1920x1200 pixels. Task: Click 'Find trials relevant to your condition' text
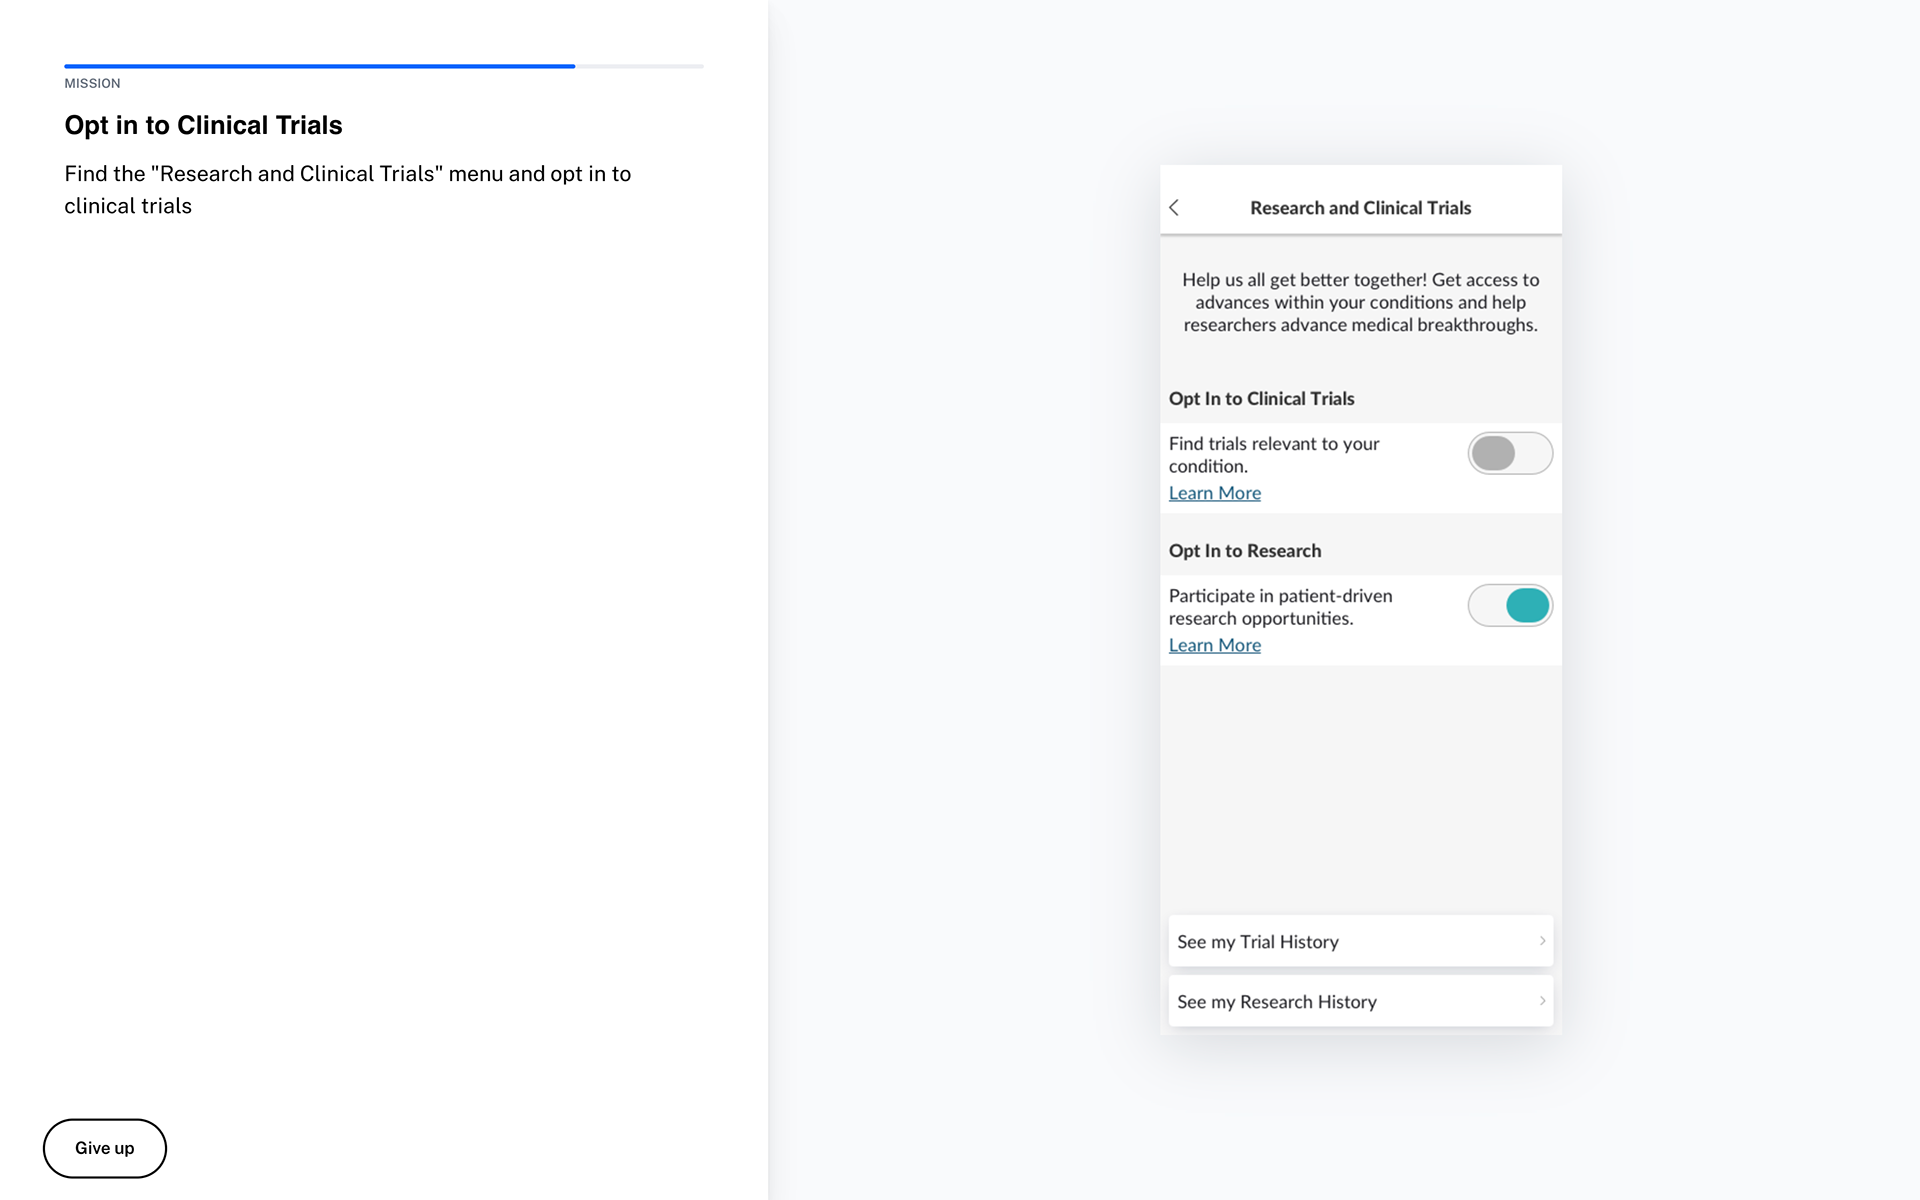[x=1273, y=455]
